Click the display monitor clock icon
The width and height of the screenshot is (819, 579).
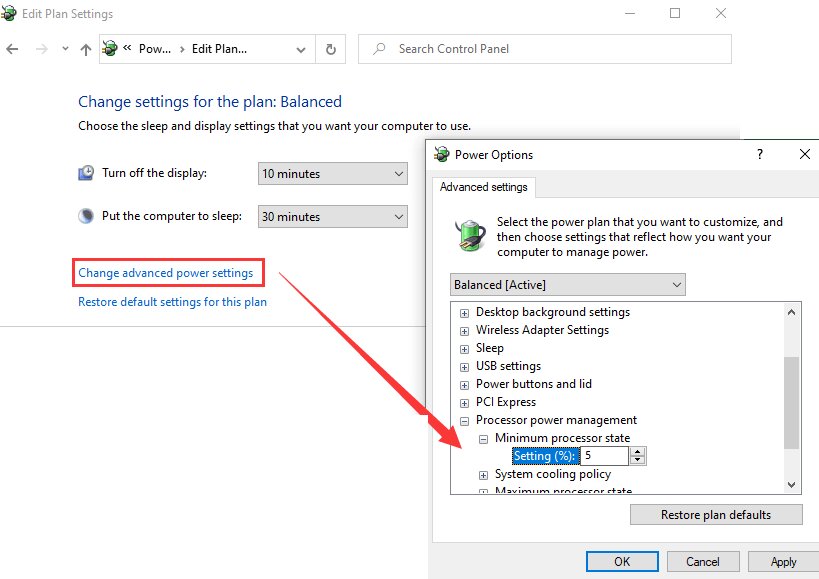86,173
